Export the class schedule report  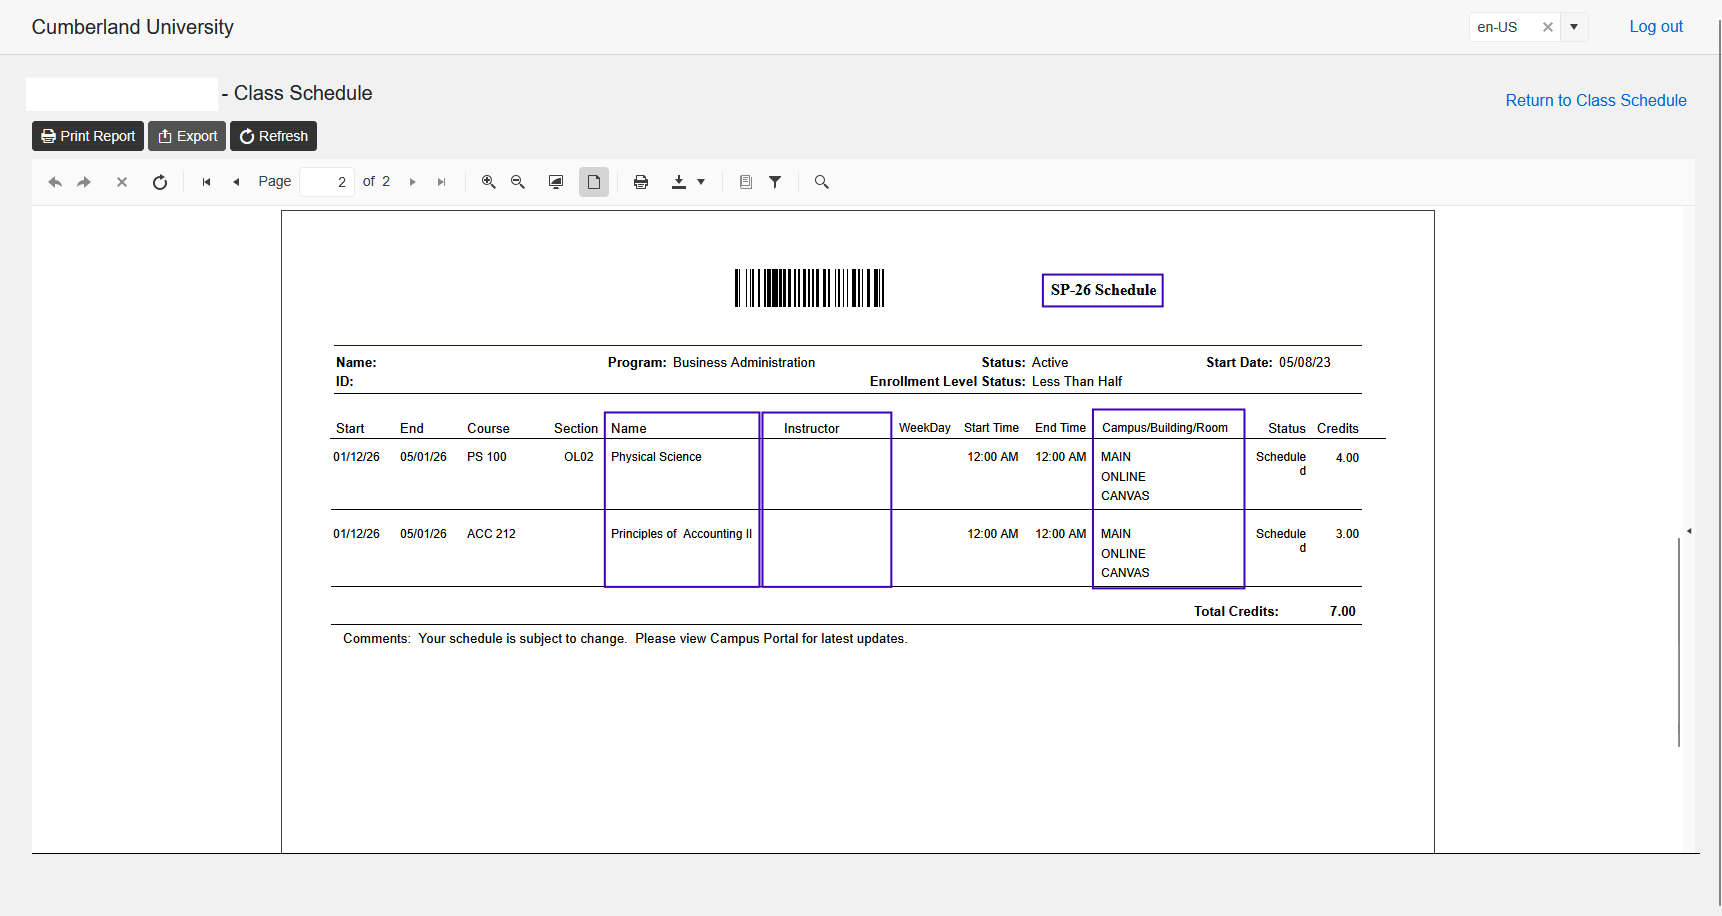click(187, 136)
